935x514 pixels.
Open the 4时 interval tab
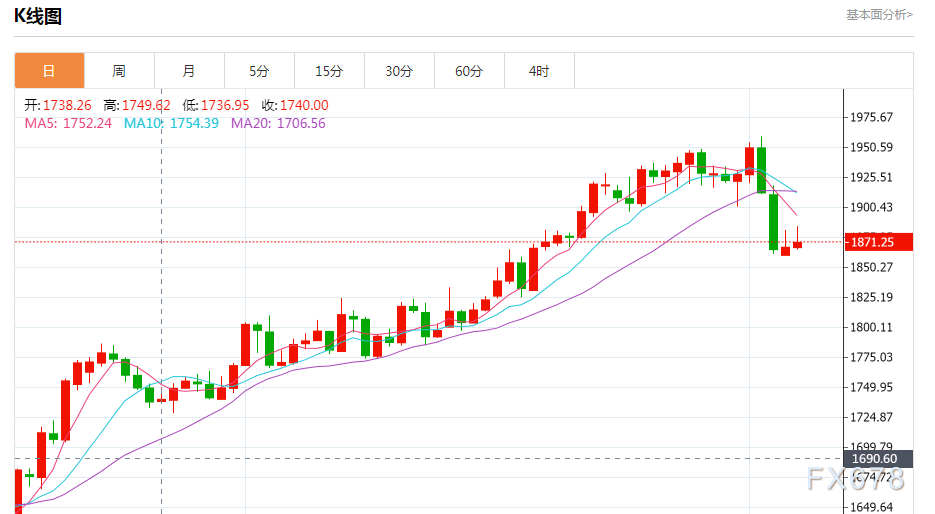(x=539, y=71)
